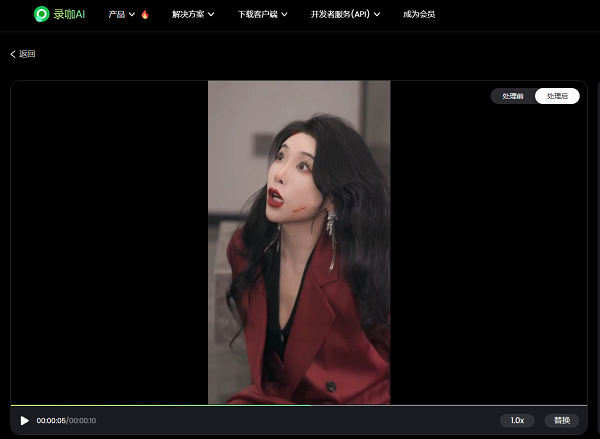600x439 pixels.
Task: Open the 解决方案 menu
Action: coord(187,15)
